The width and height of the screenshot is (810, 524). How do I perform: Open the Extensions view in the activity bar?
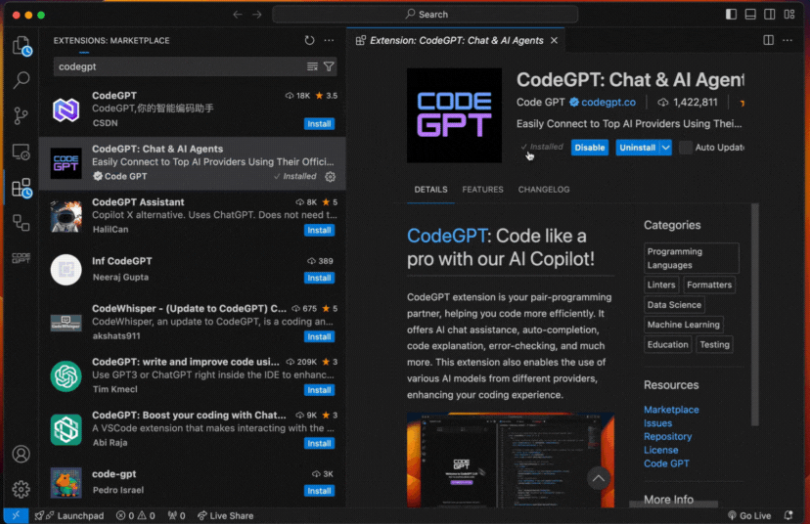point(21,188)
